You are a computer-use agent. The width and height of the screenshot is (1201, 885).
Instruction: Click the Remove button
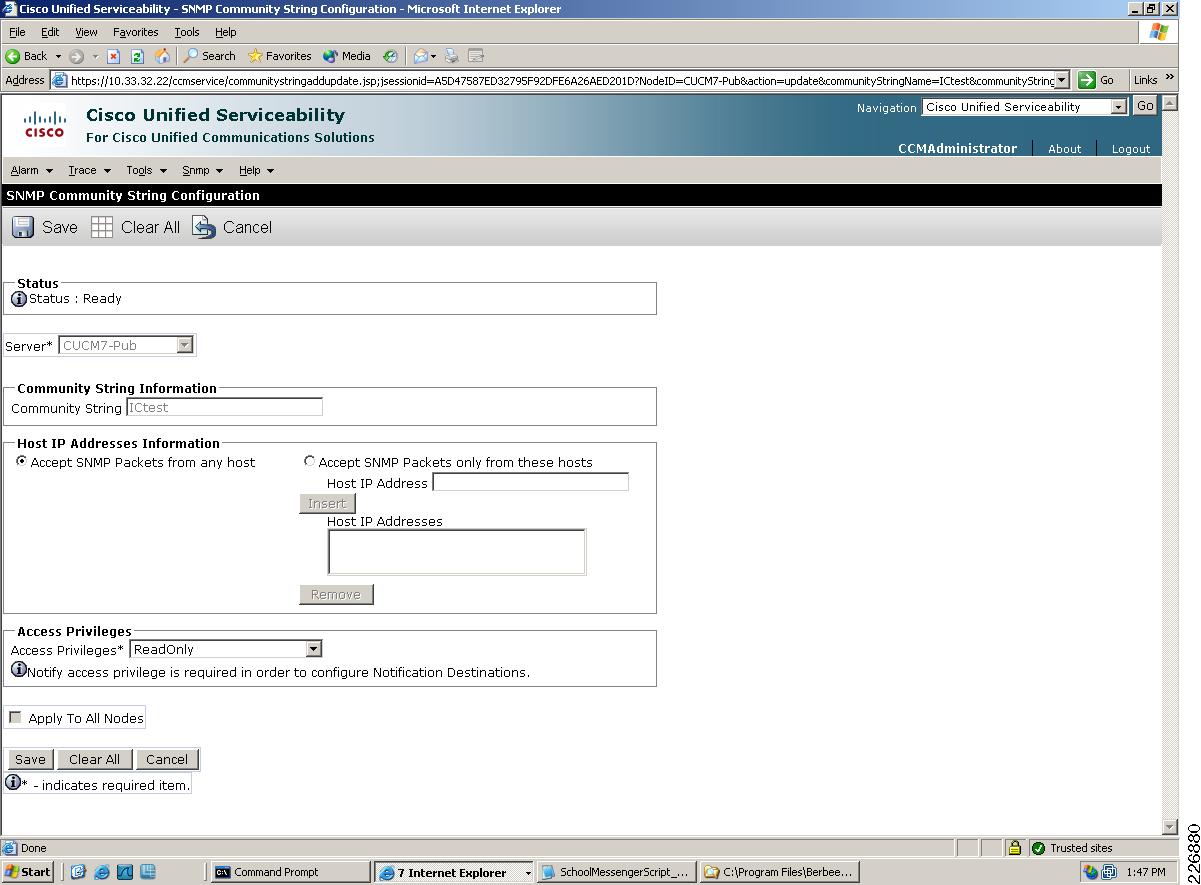[x=336, y=594]
